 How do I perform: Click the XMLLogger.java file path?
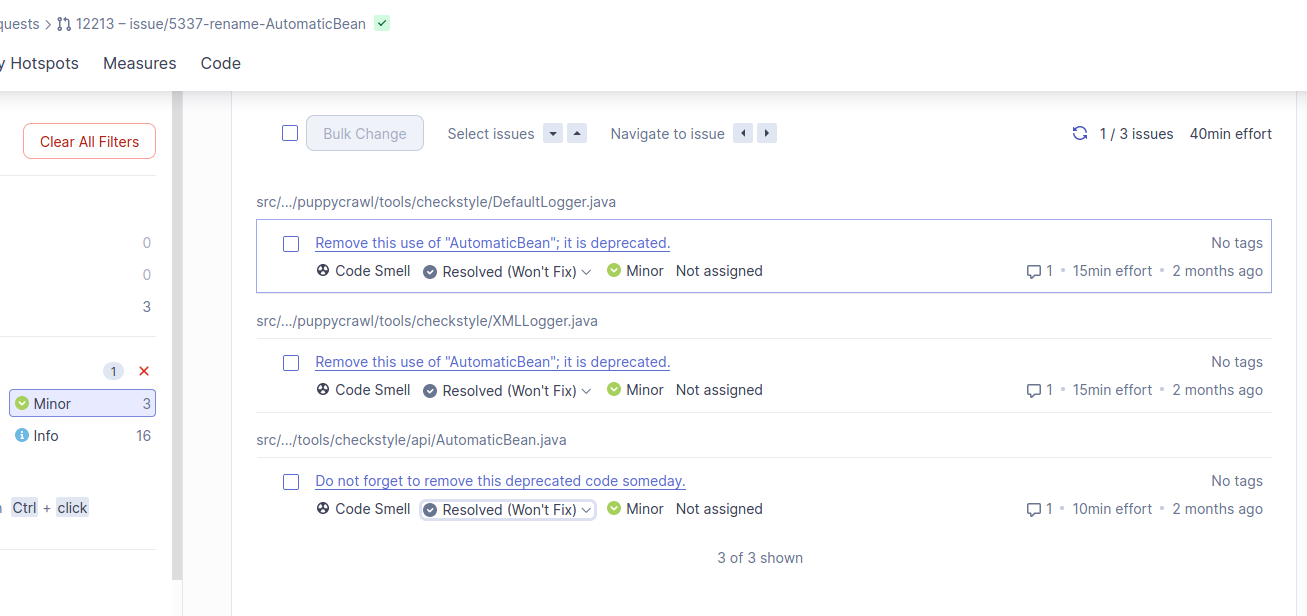(427, 321)
